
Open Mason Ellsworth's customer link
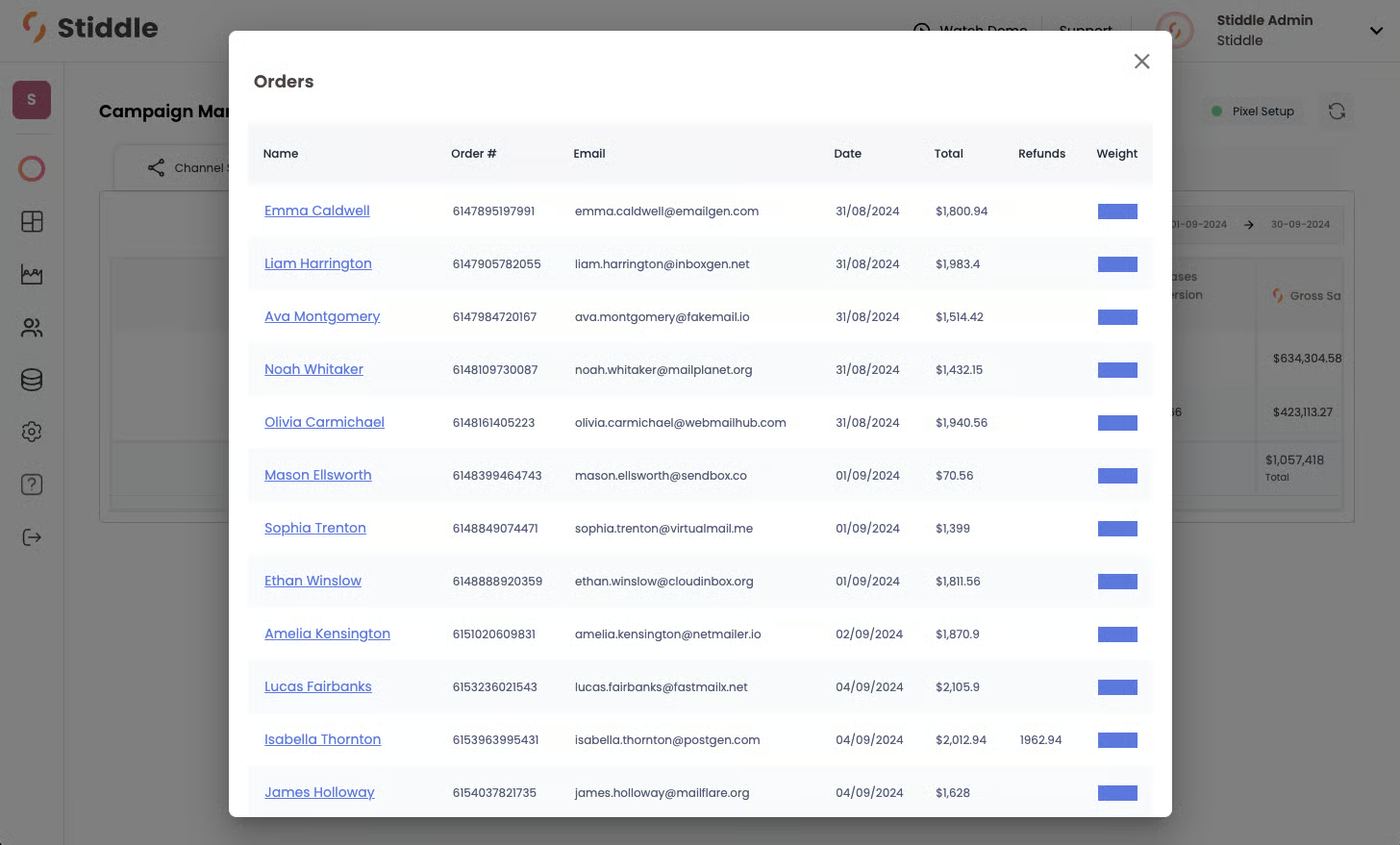[x=318, y=475]
